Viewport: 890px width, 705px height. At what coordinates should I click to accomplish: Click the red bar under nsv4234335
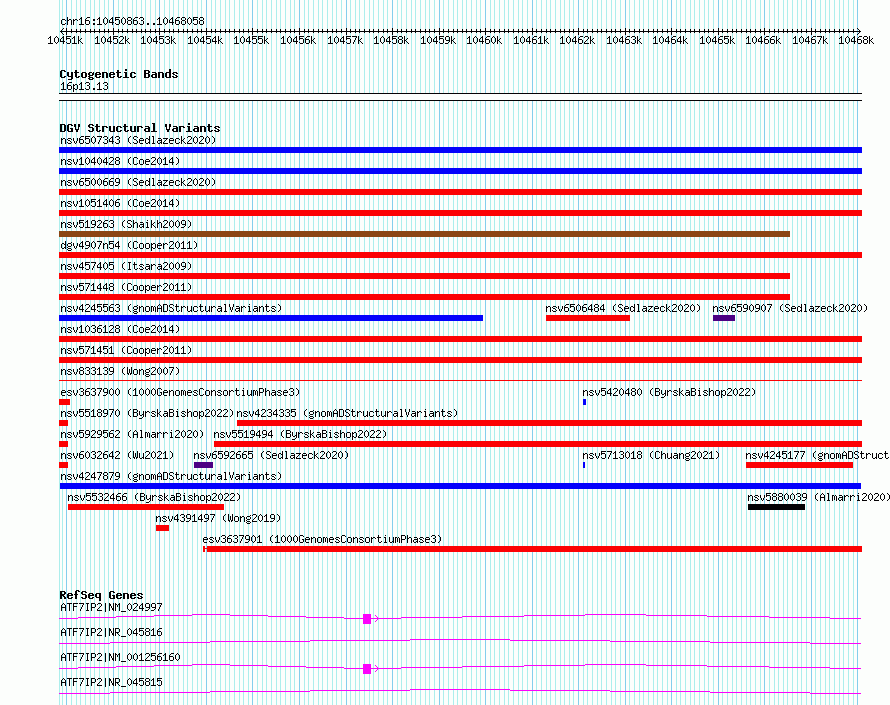coord(549,423)
